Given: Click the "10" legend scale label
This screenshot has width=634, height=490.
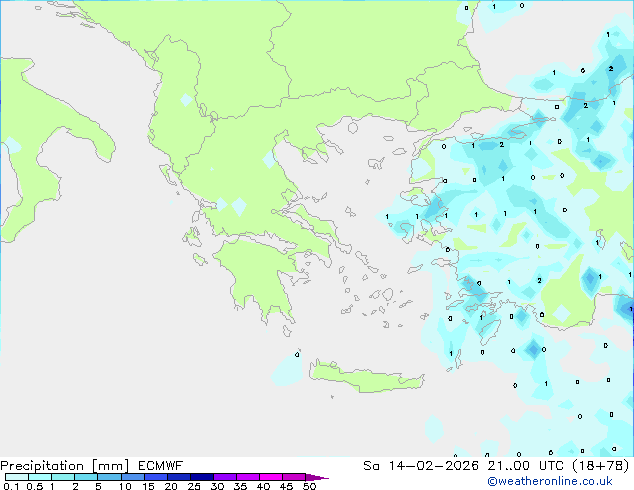Looking at the screenshot, I should 125,486.
